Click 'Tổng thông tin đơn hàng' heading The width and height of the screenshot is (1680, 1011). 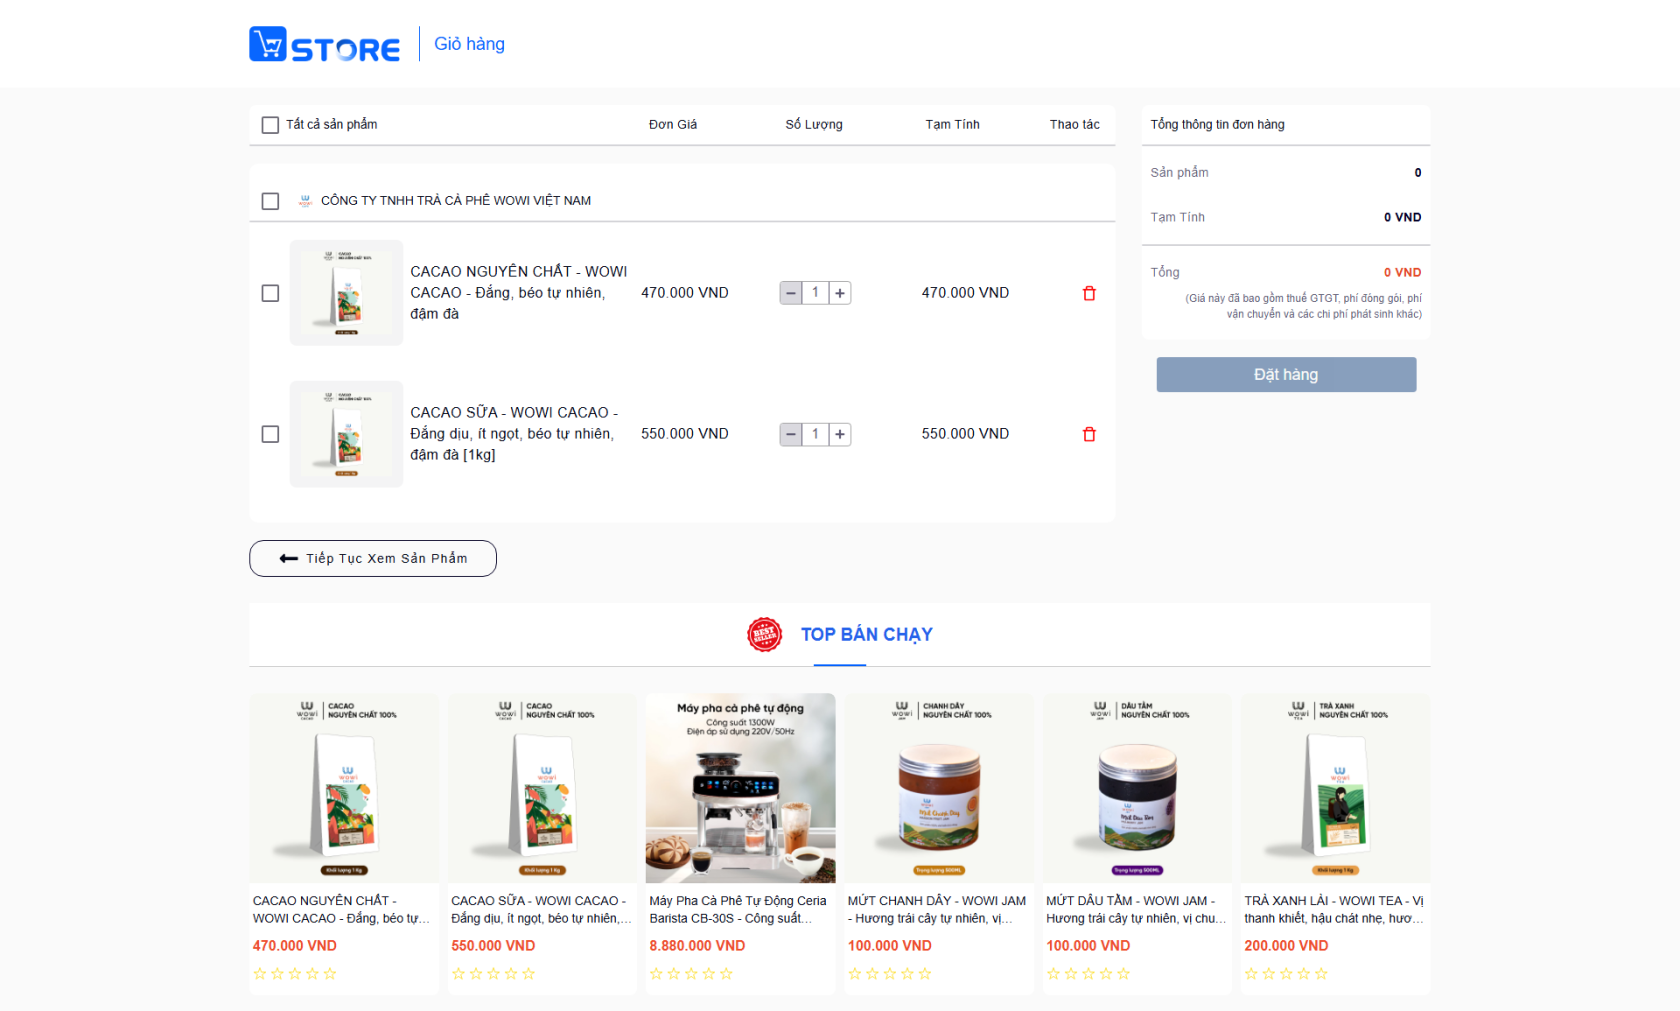(1217, 124)
